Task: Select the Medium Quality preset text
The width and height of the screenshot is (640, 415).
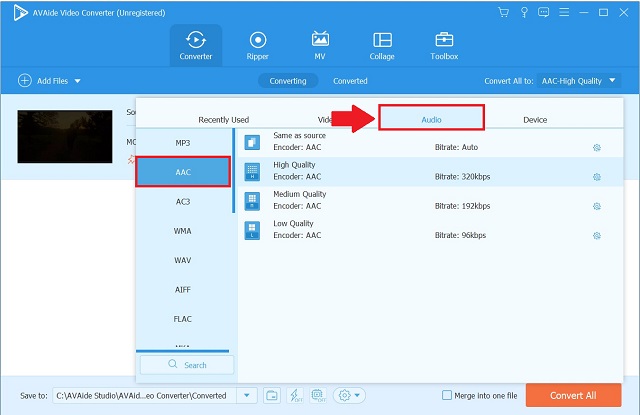Action: click(x=300, y=194)
